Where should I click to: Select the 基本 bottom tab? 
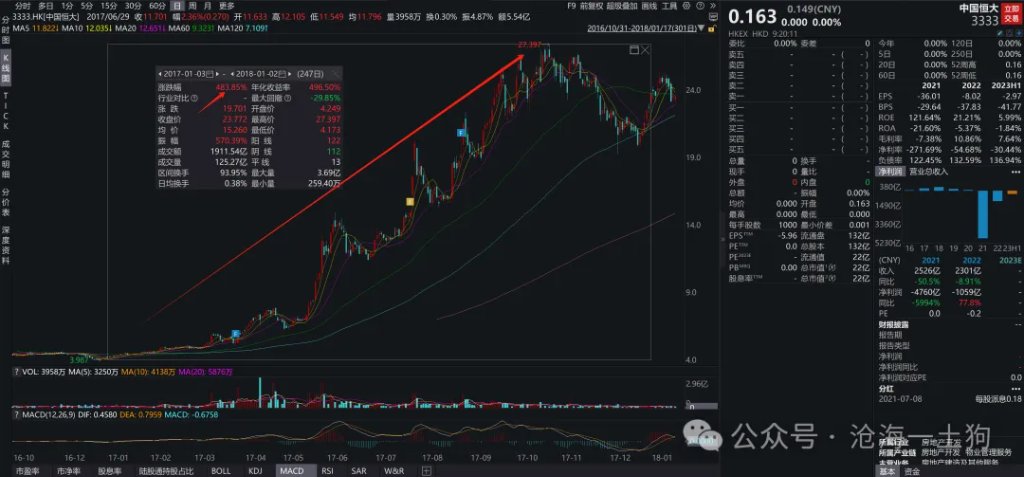888,471
